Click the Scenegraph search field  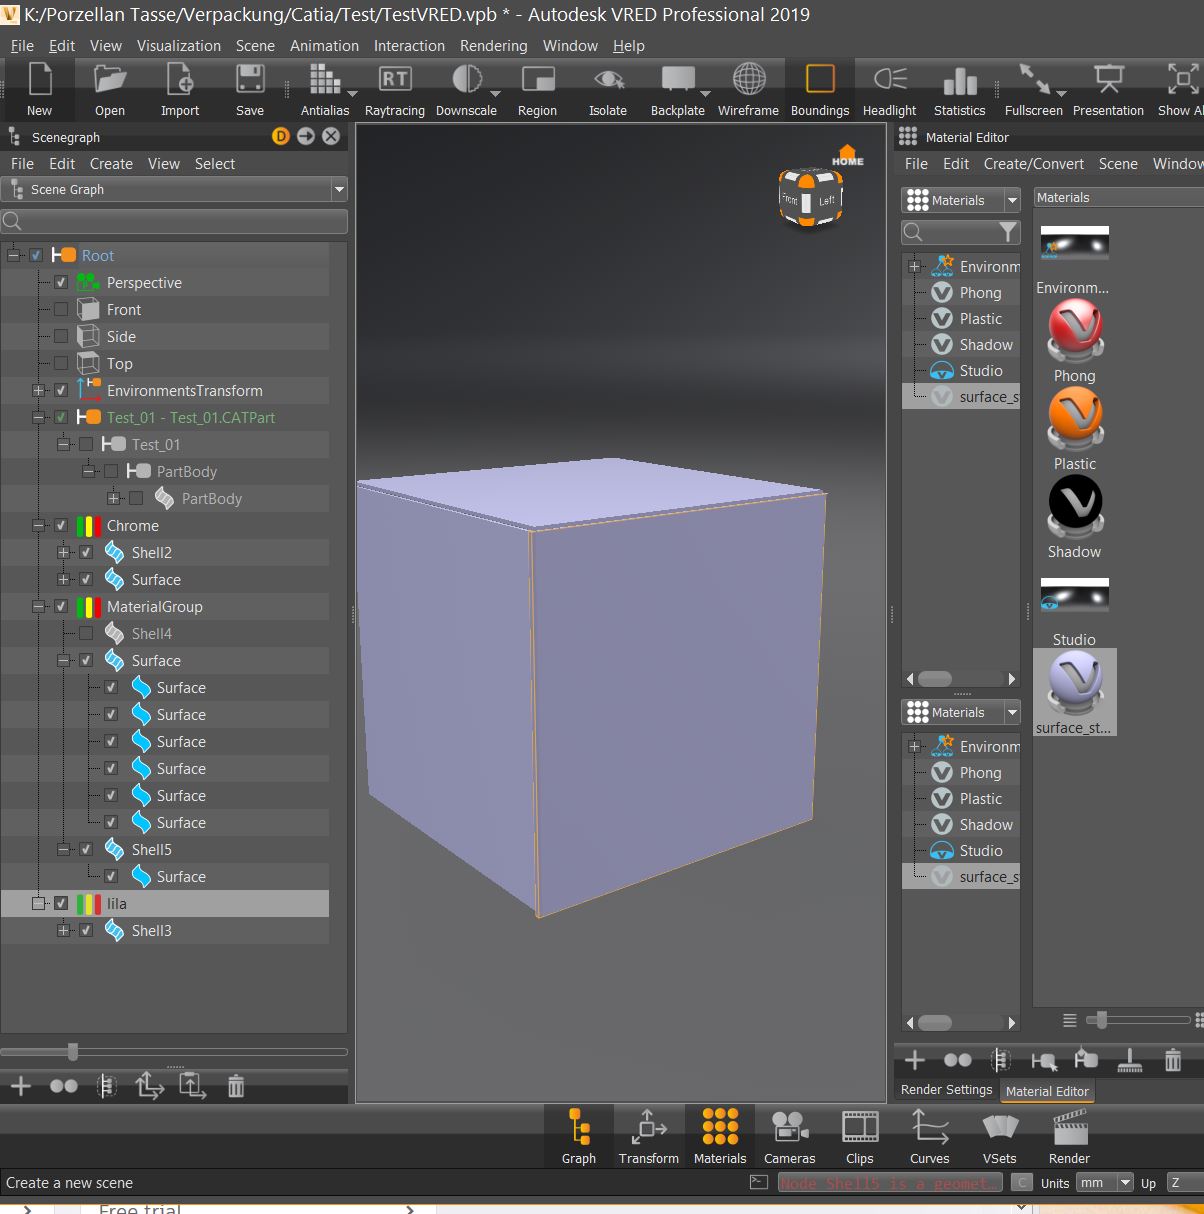point(175,221)
